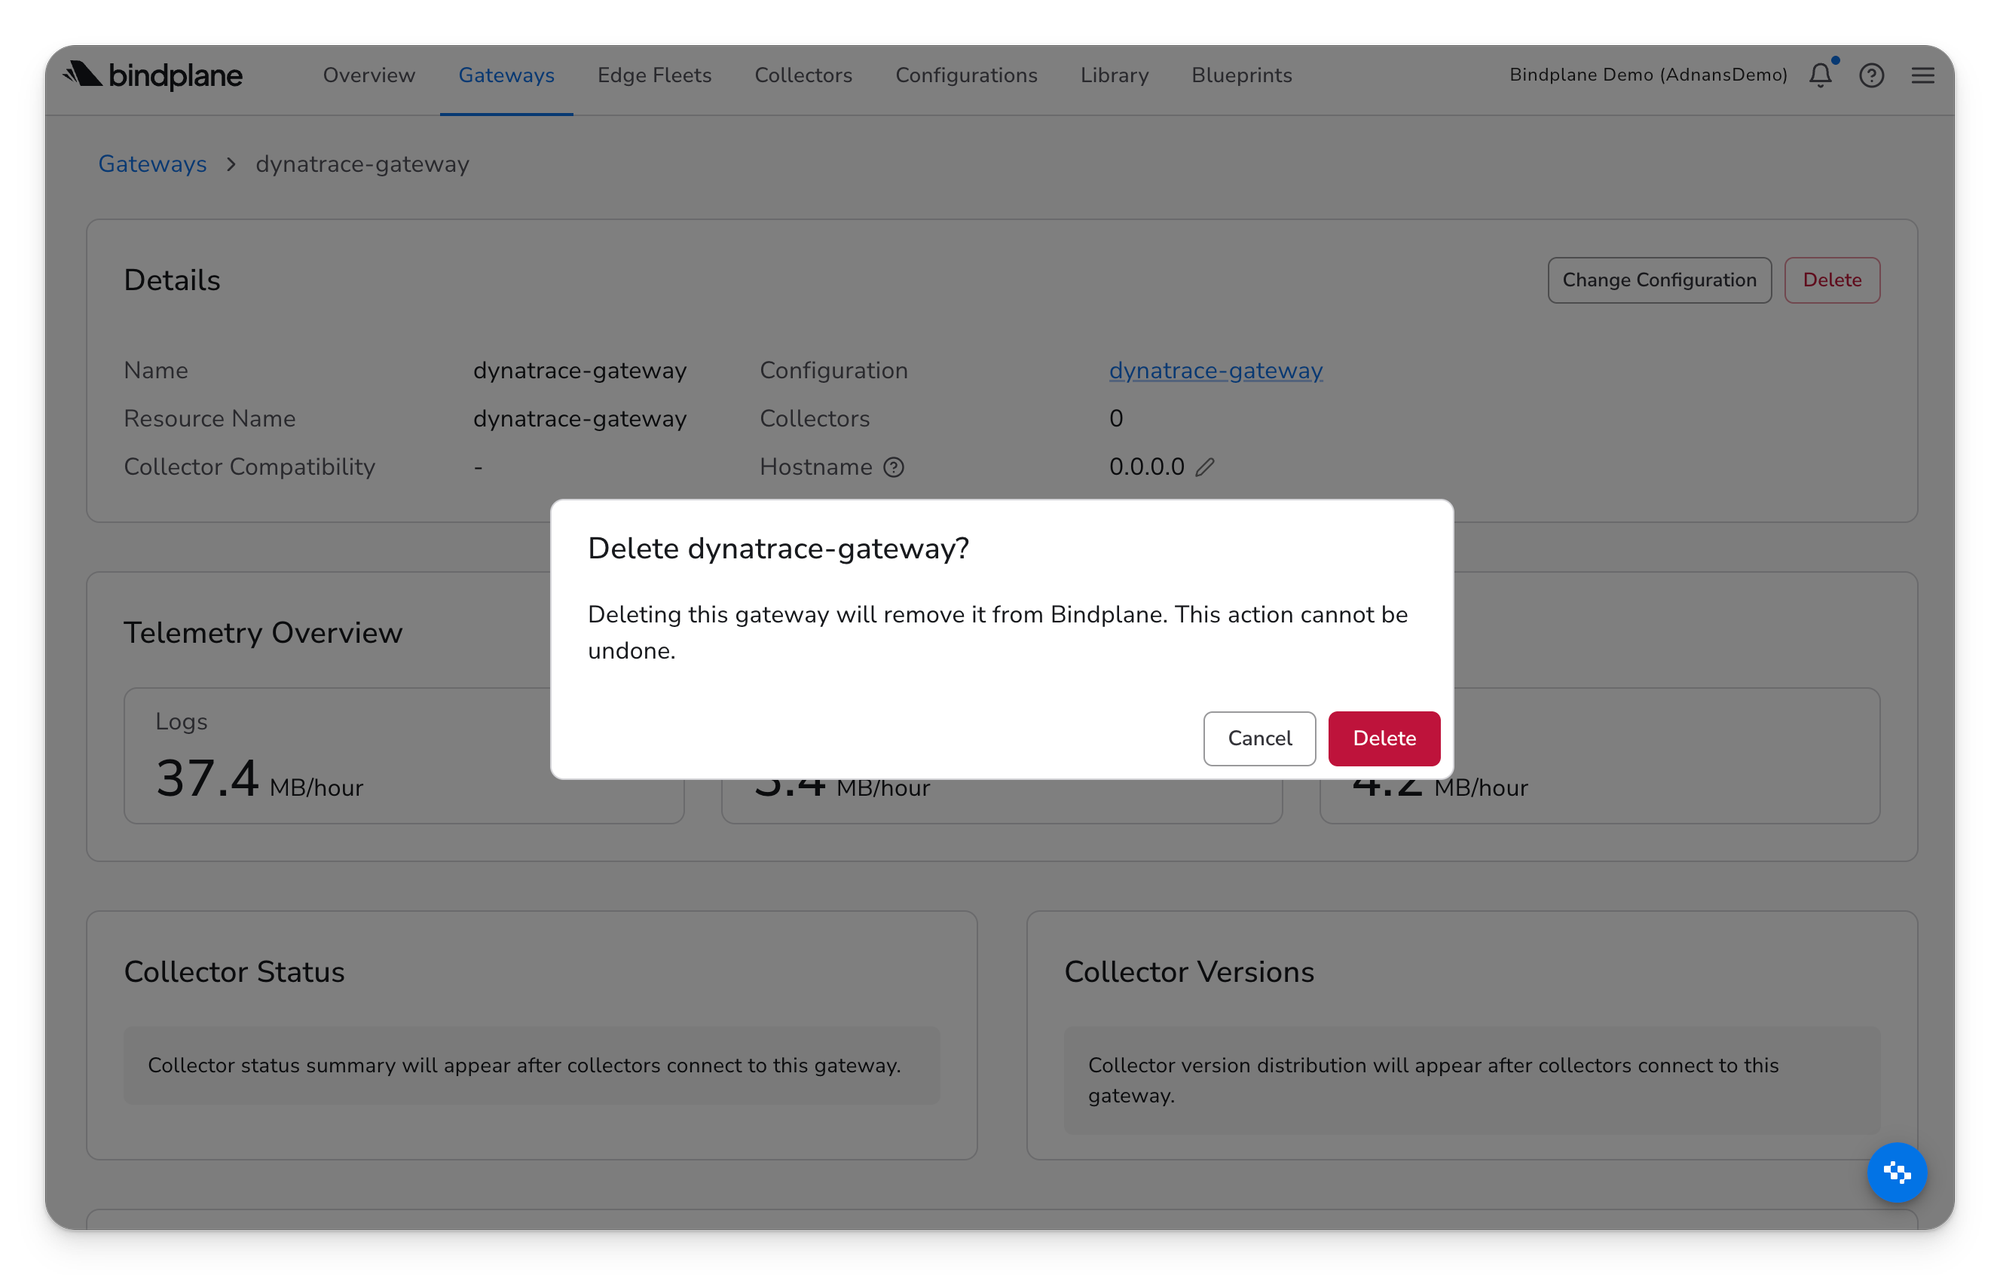
Task: Click the Logs 37.4 MB/hour card
Action: tap(404, 755)
